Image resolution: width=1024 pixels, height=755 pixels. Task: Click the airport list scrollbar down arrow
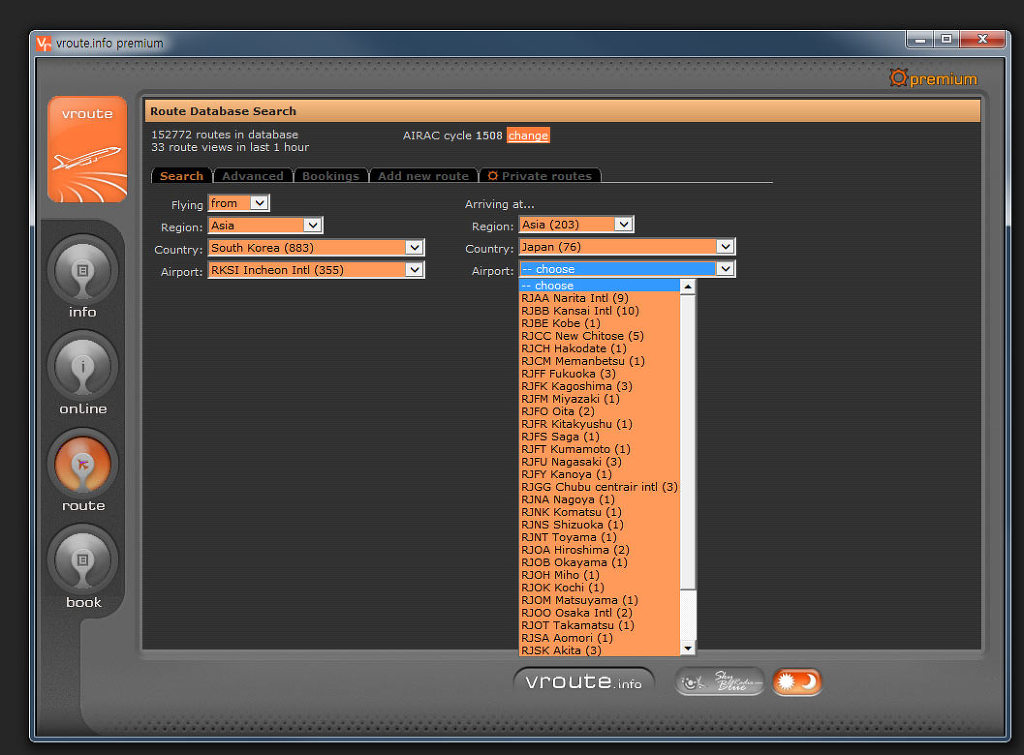[687, 647]
